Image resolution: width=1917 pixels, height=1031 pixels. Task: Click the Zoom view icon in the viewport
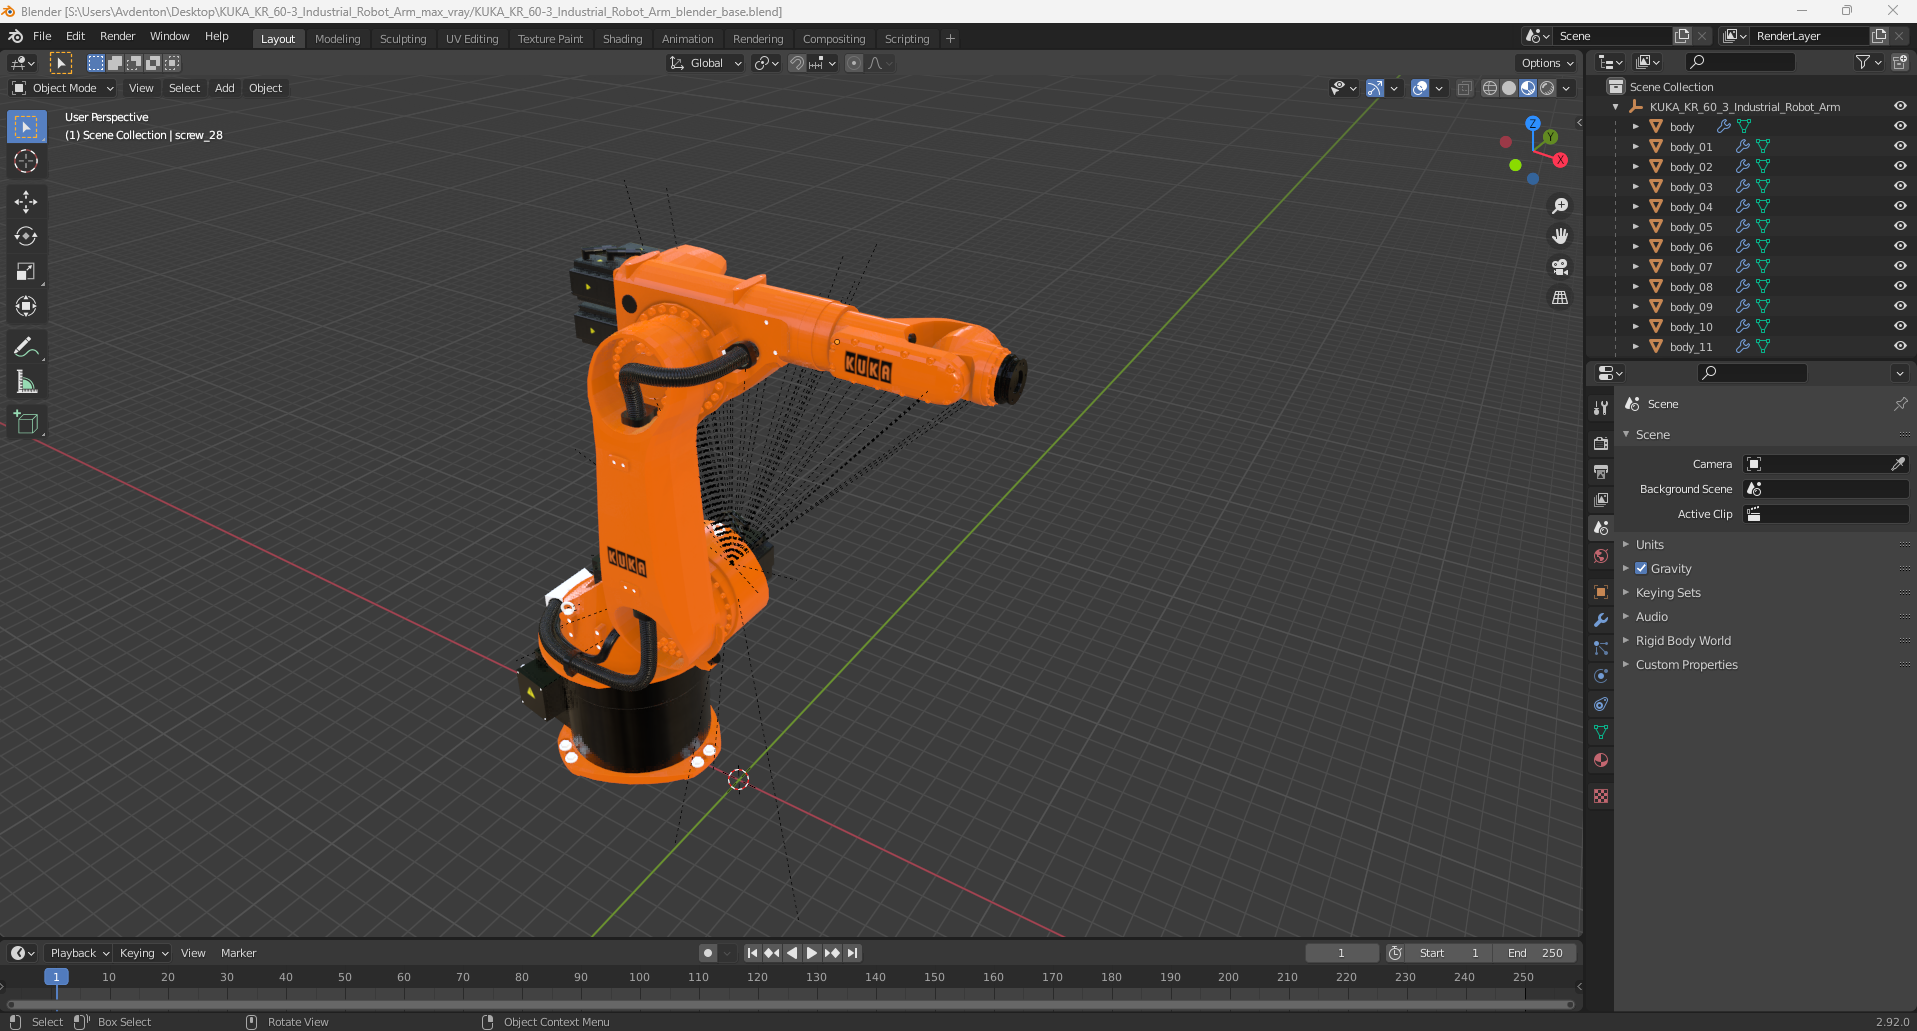click(1560, 206)
